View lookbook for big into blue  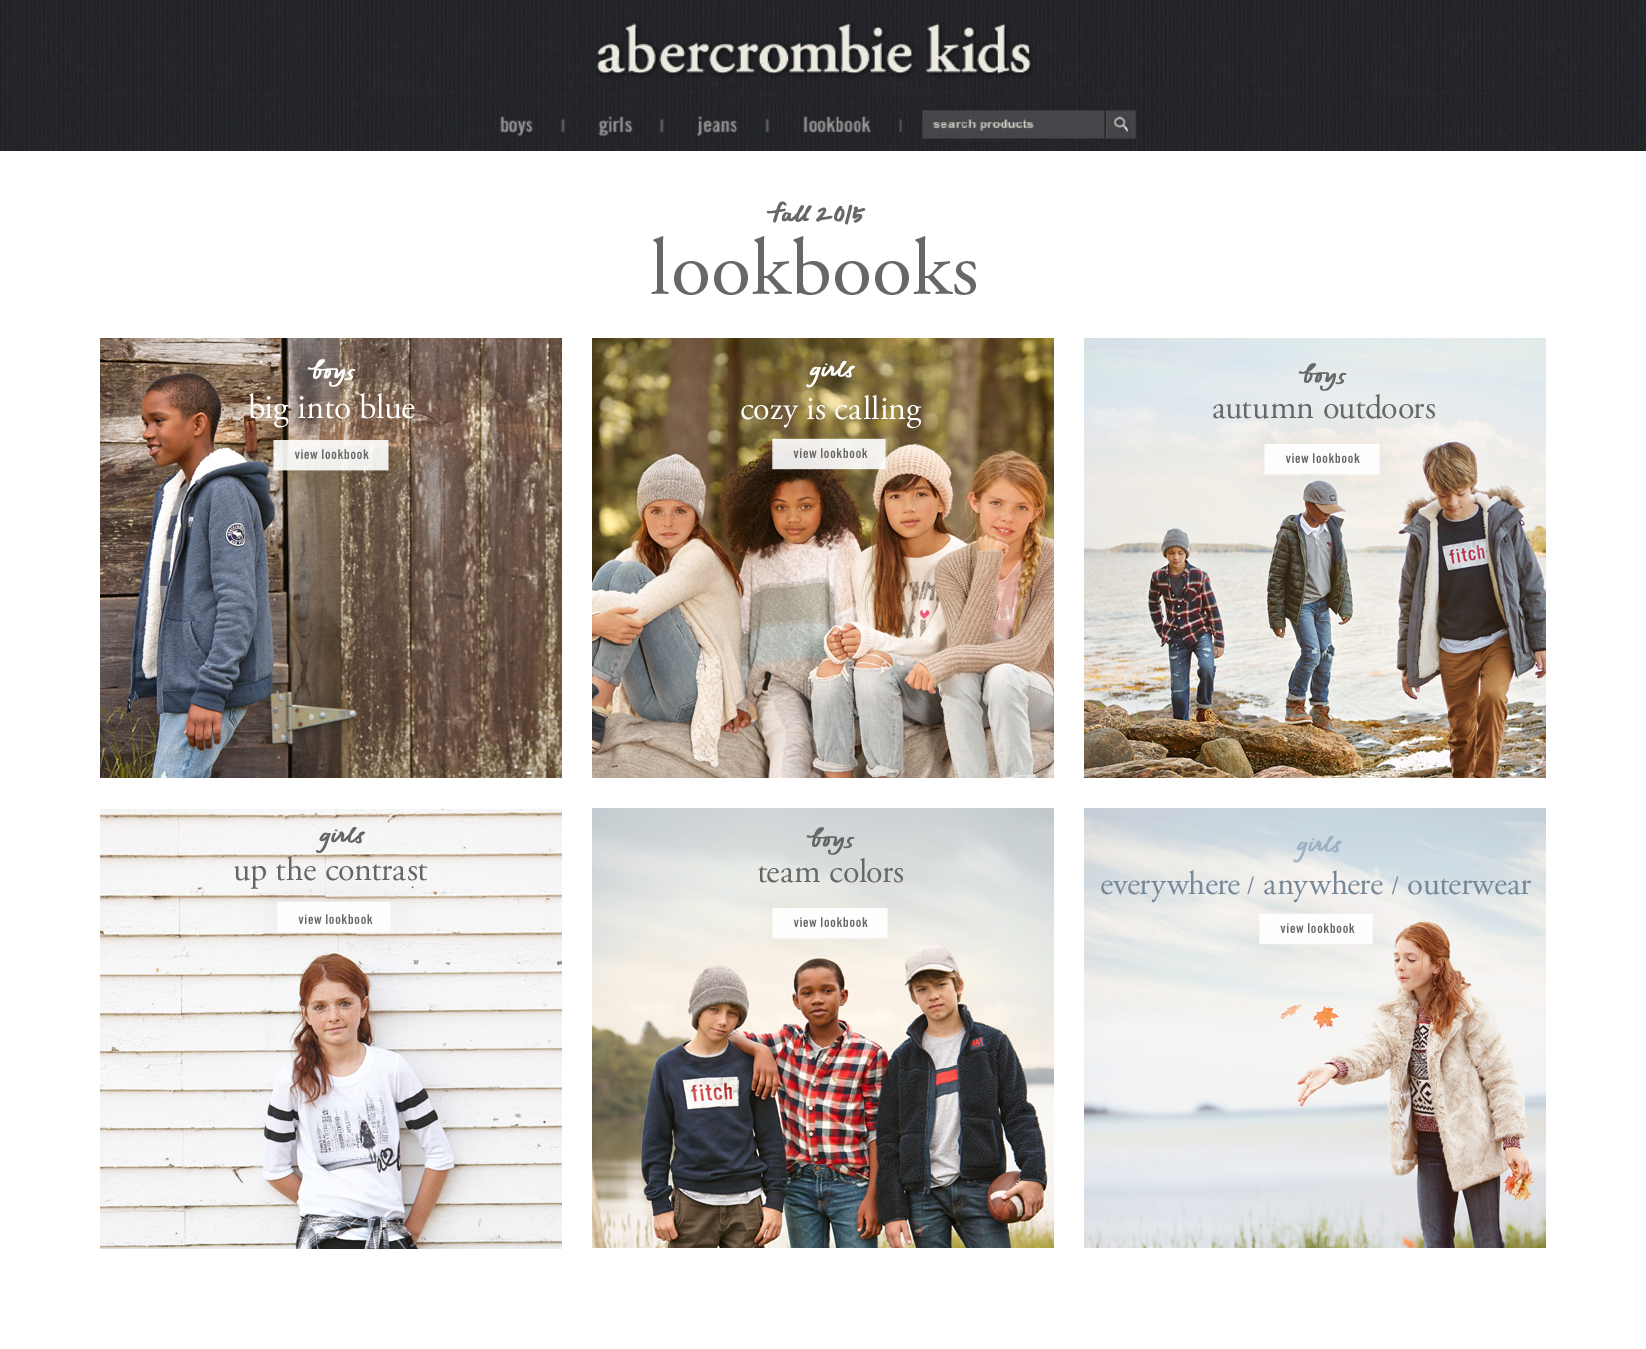331,455
